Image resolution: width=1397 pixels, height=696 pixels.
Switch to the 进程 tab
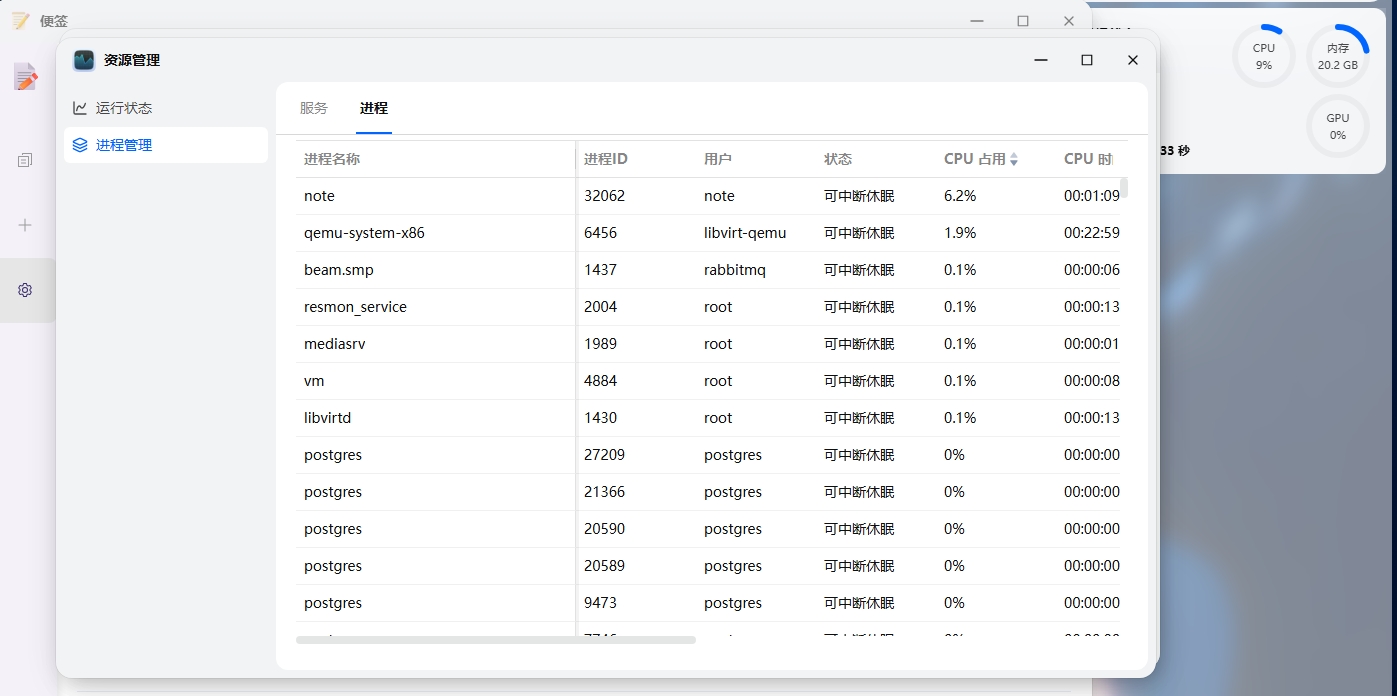[x=374, y=108]
